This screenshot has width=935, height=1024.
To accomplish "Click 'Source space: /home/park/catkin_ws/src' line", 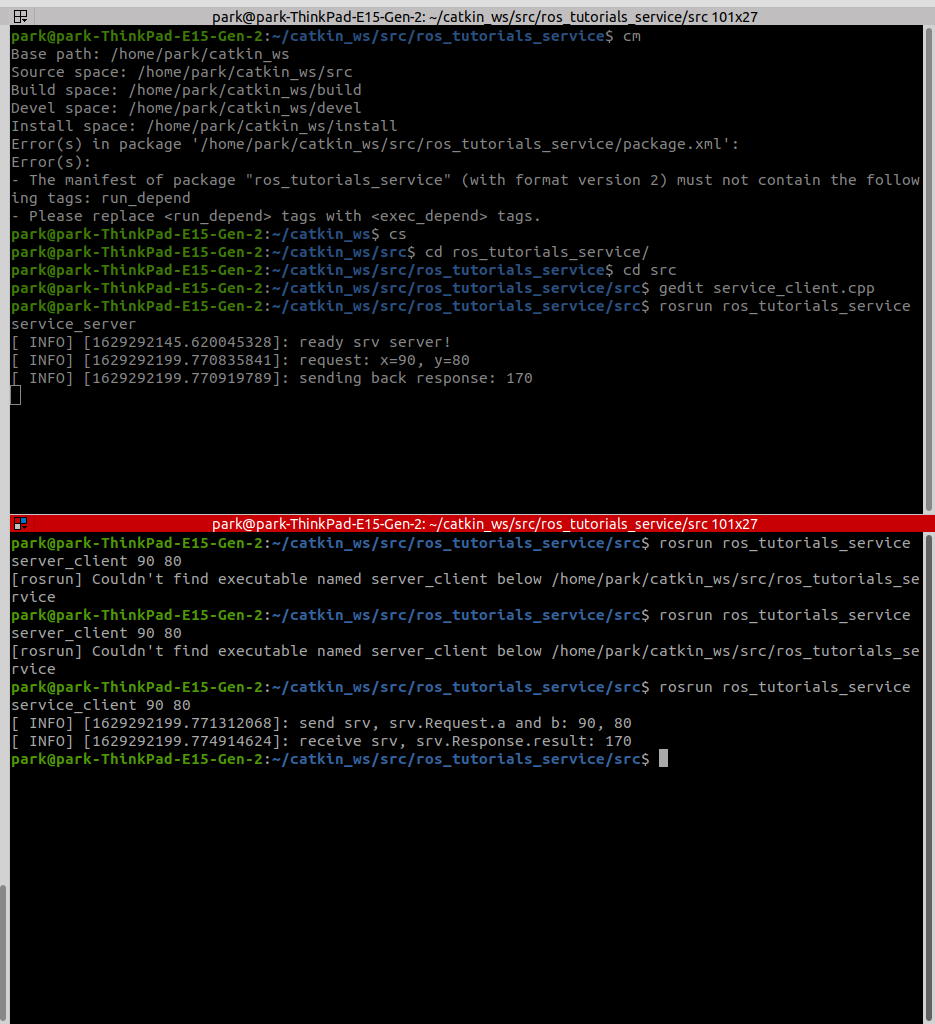I will tap(182, 72).
